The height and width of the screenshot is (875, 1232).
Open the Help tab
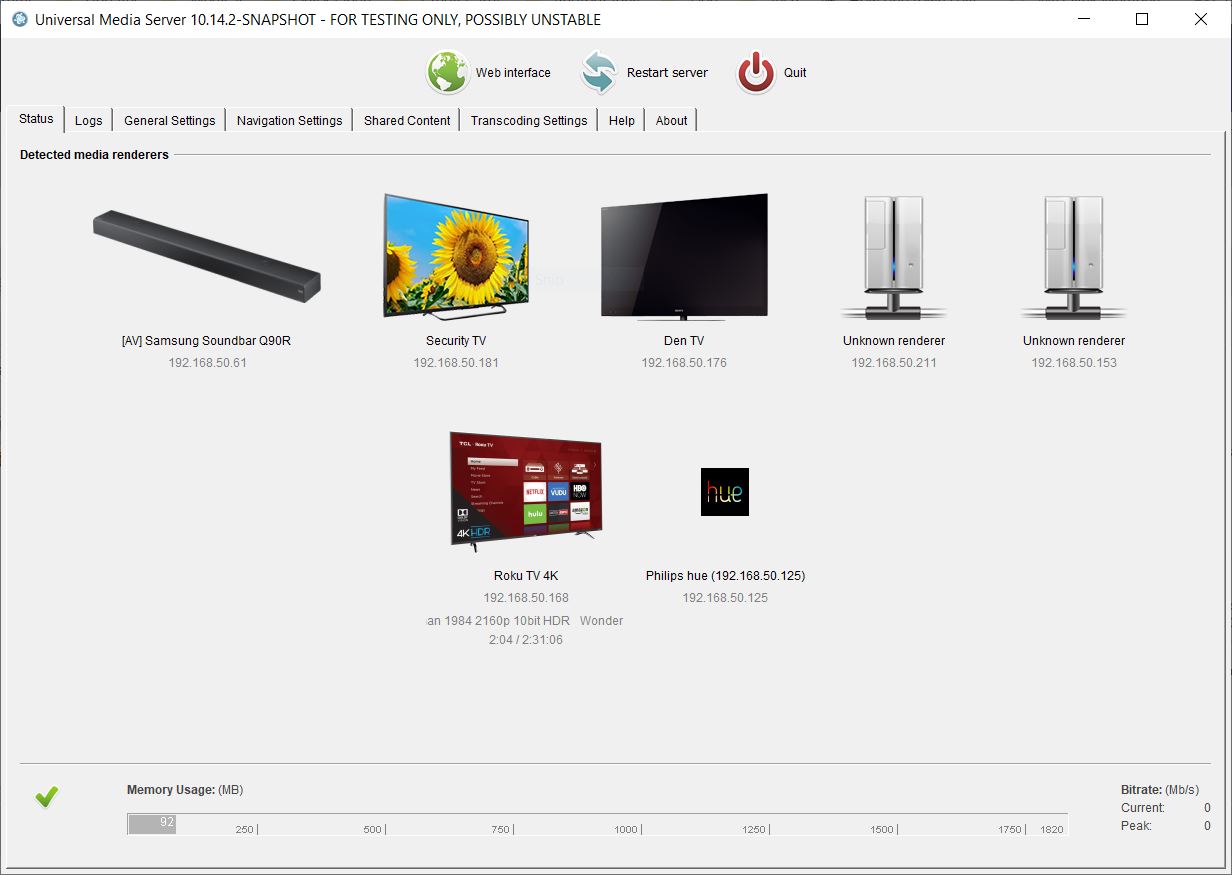pos(622,120)
